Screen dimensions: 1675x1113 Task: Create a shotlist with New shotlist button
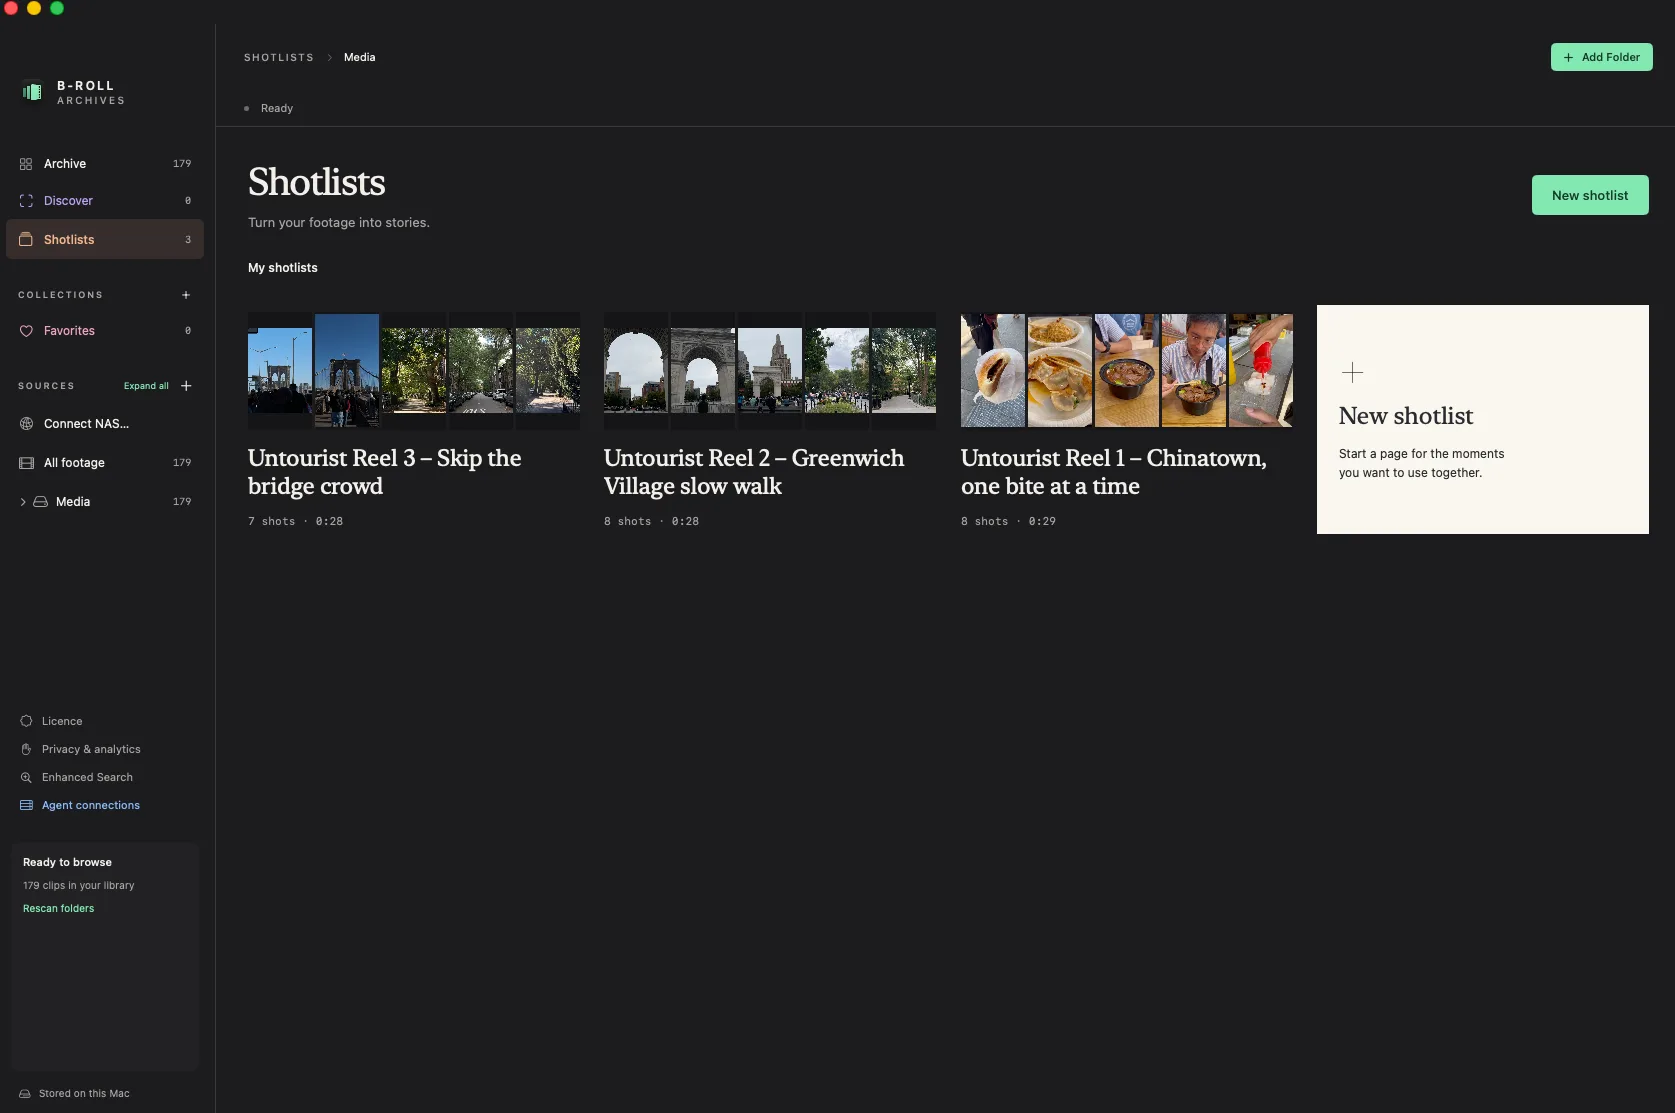point(1590,196)
